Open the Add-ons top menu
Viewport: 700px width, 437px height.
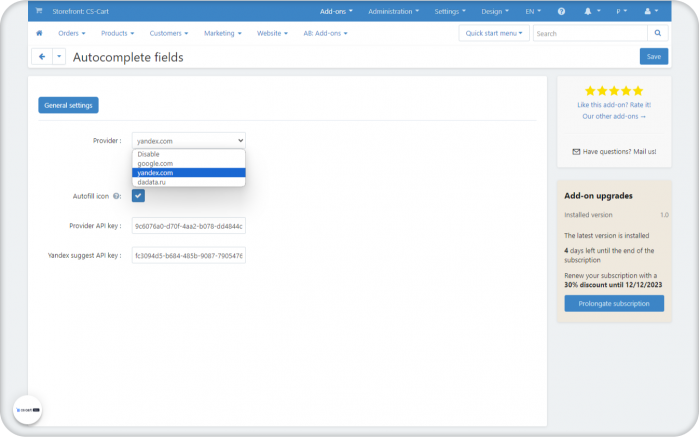(336, 11)
